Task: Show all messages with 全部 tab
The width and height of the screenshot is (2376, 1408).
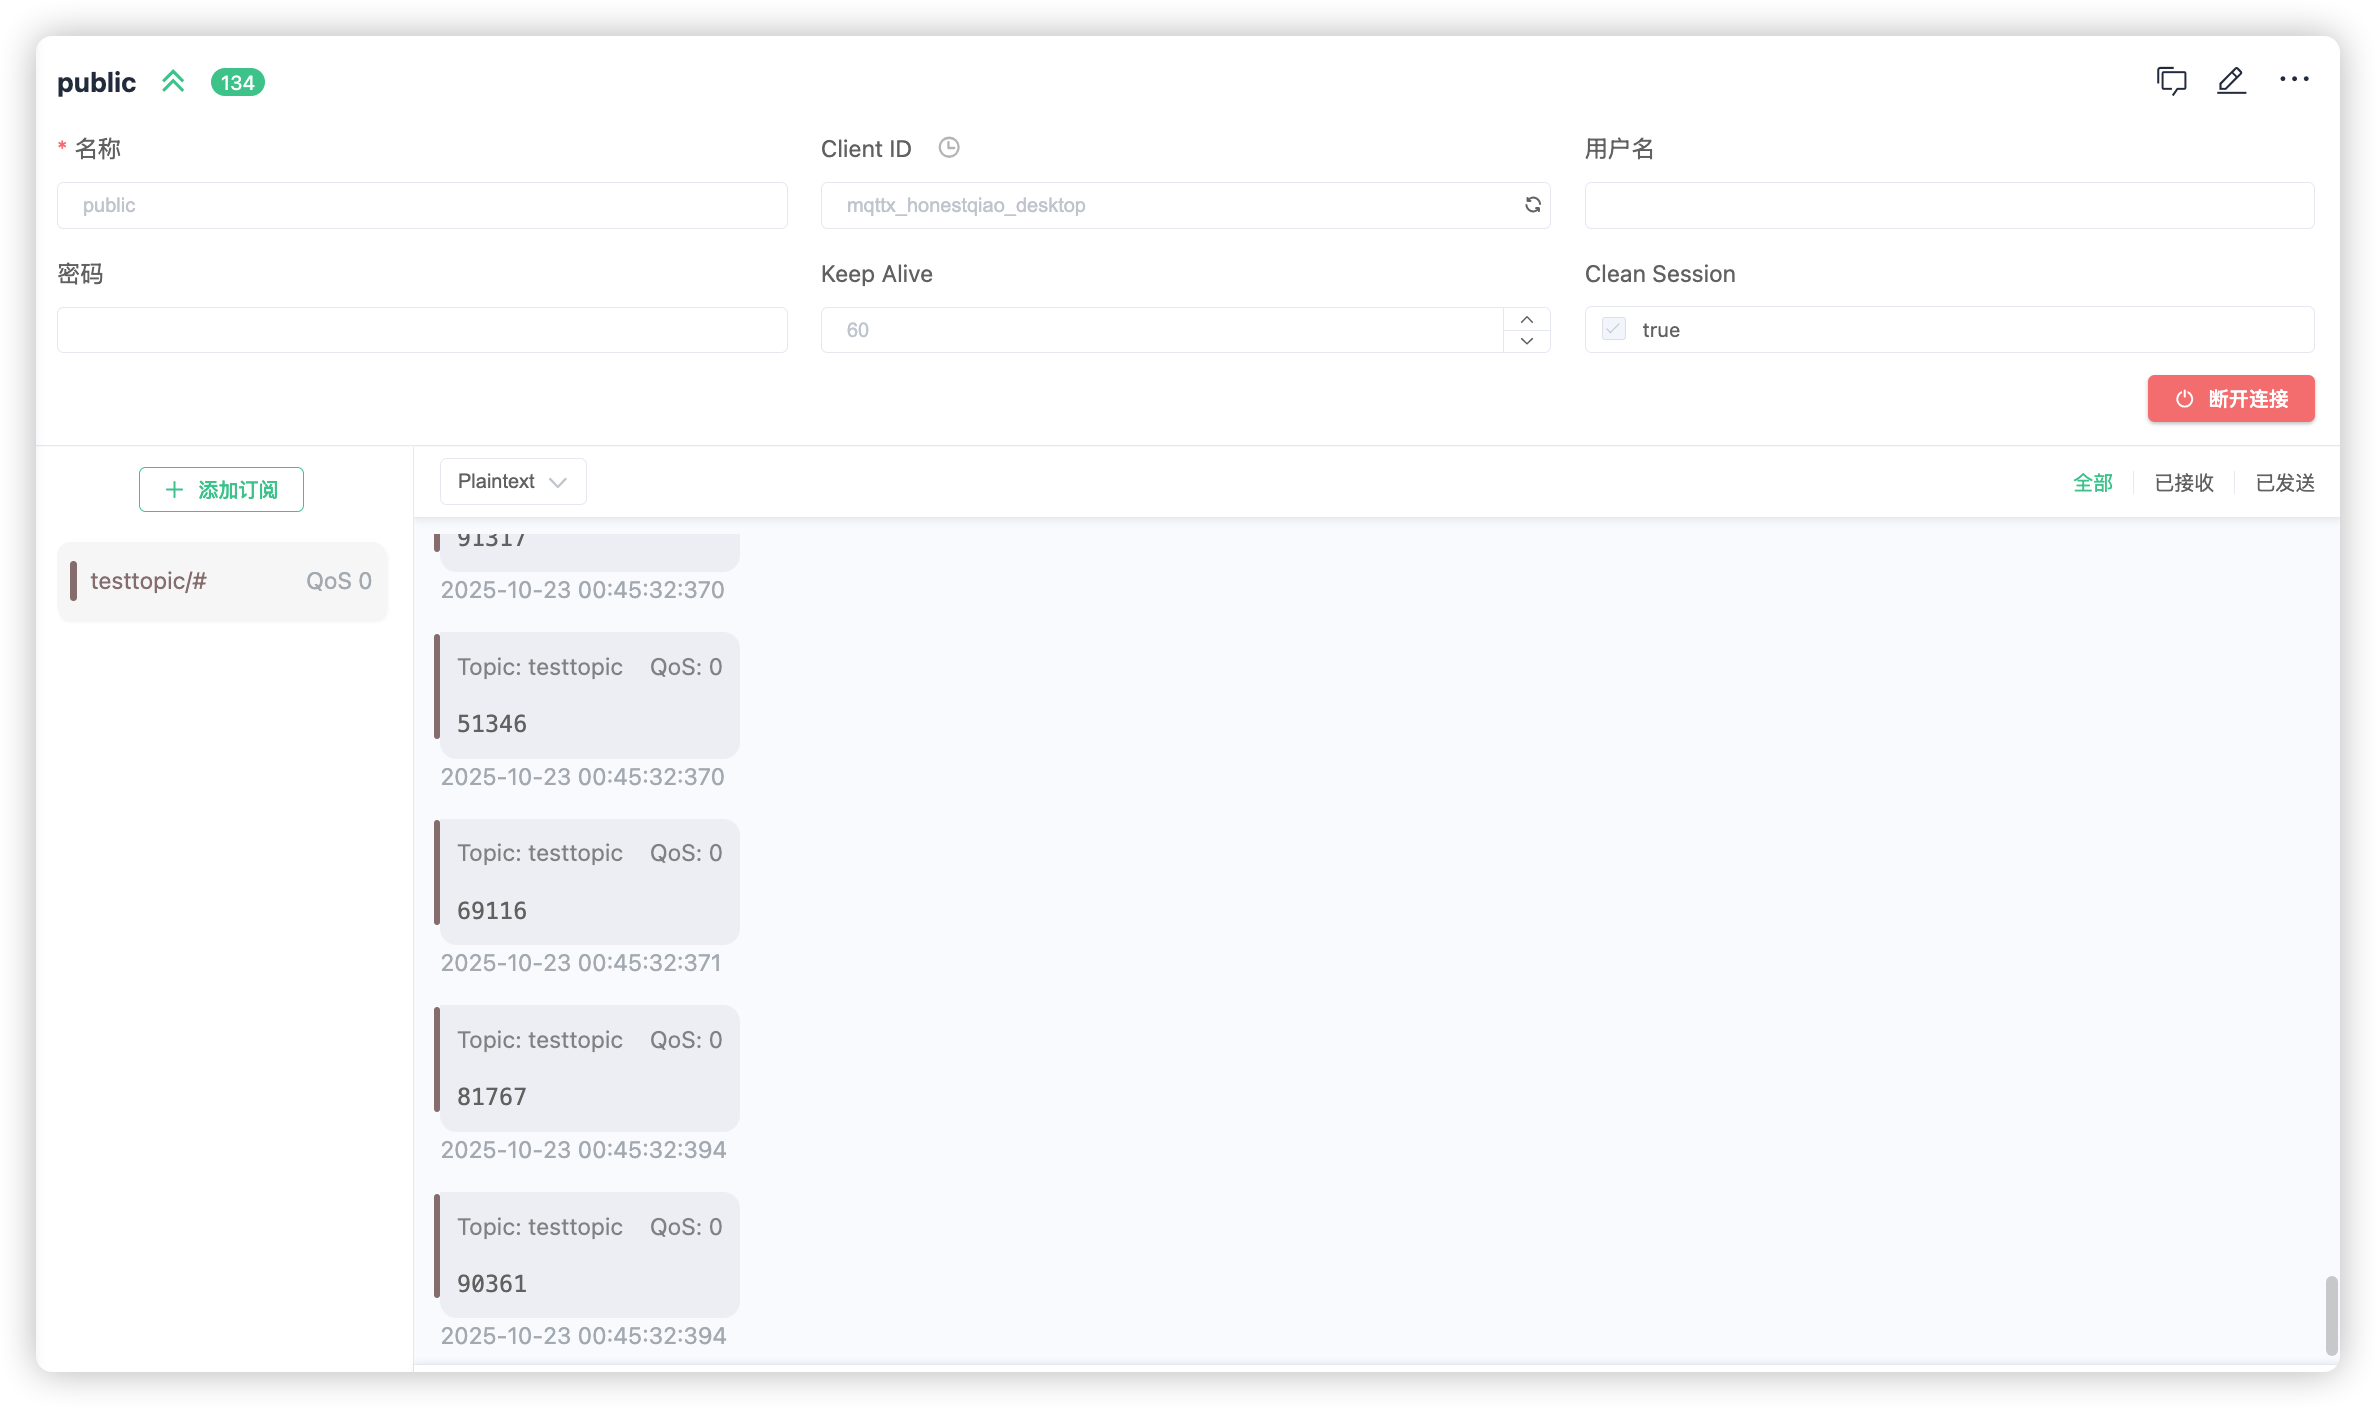Action: point(2092,483)
